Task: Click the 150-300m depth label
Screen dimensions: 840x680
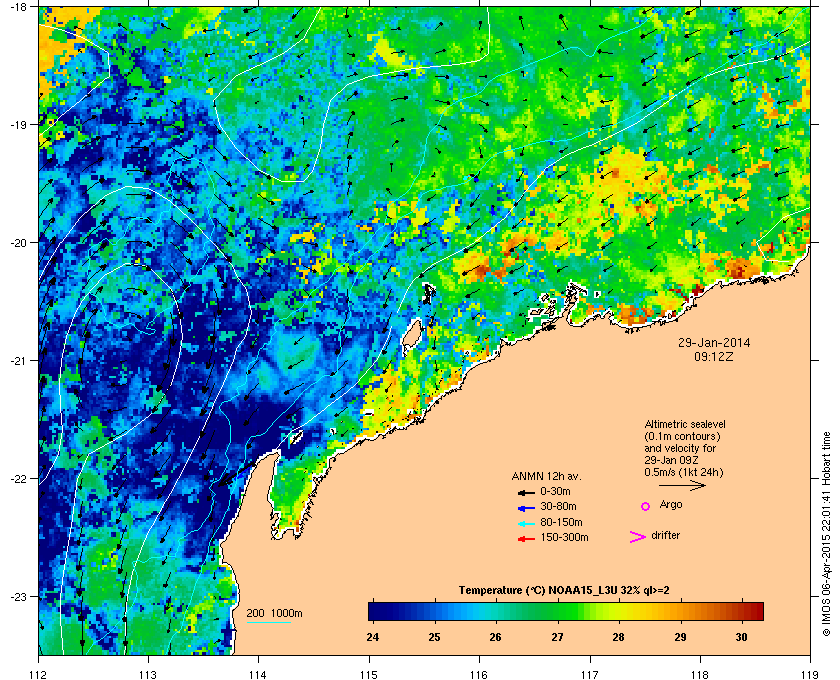Action: (x=564, y=537)
